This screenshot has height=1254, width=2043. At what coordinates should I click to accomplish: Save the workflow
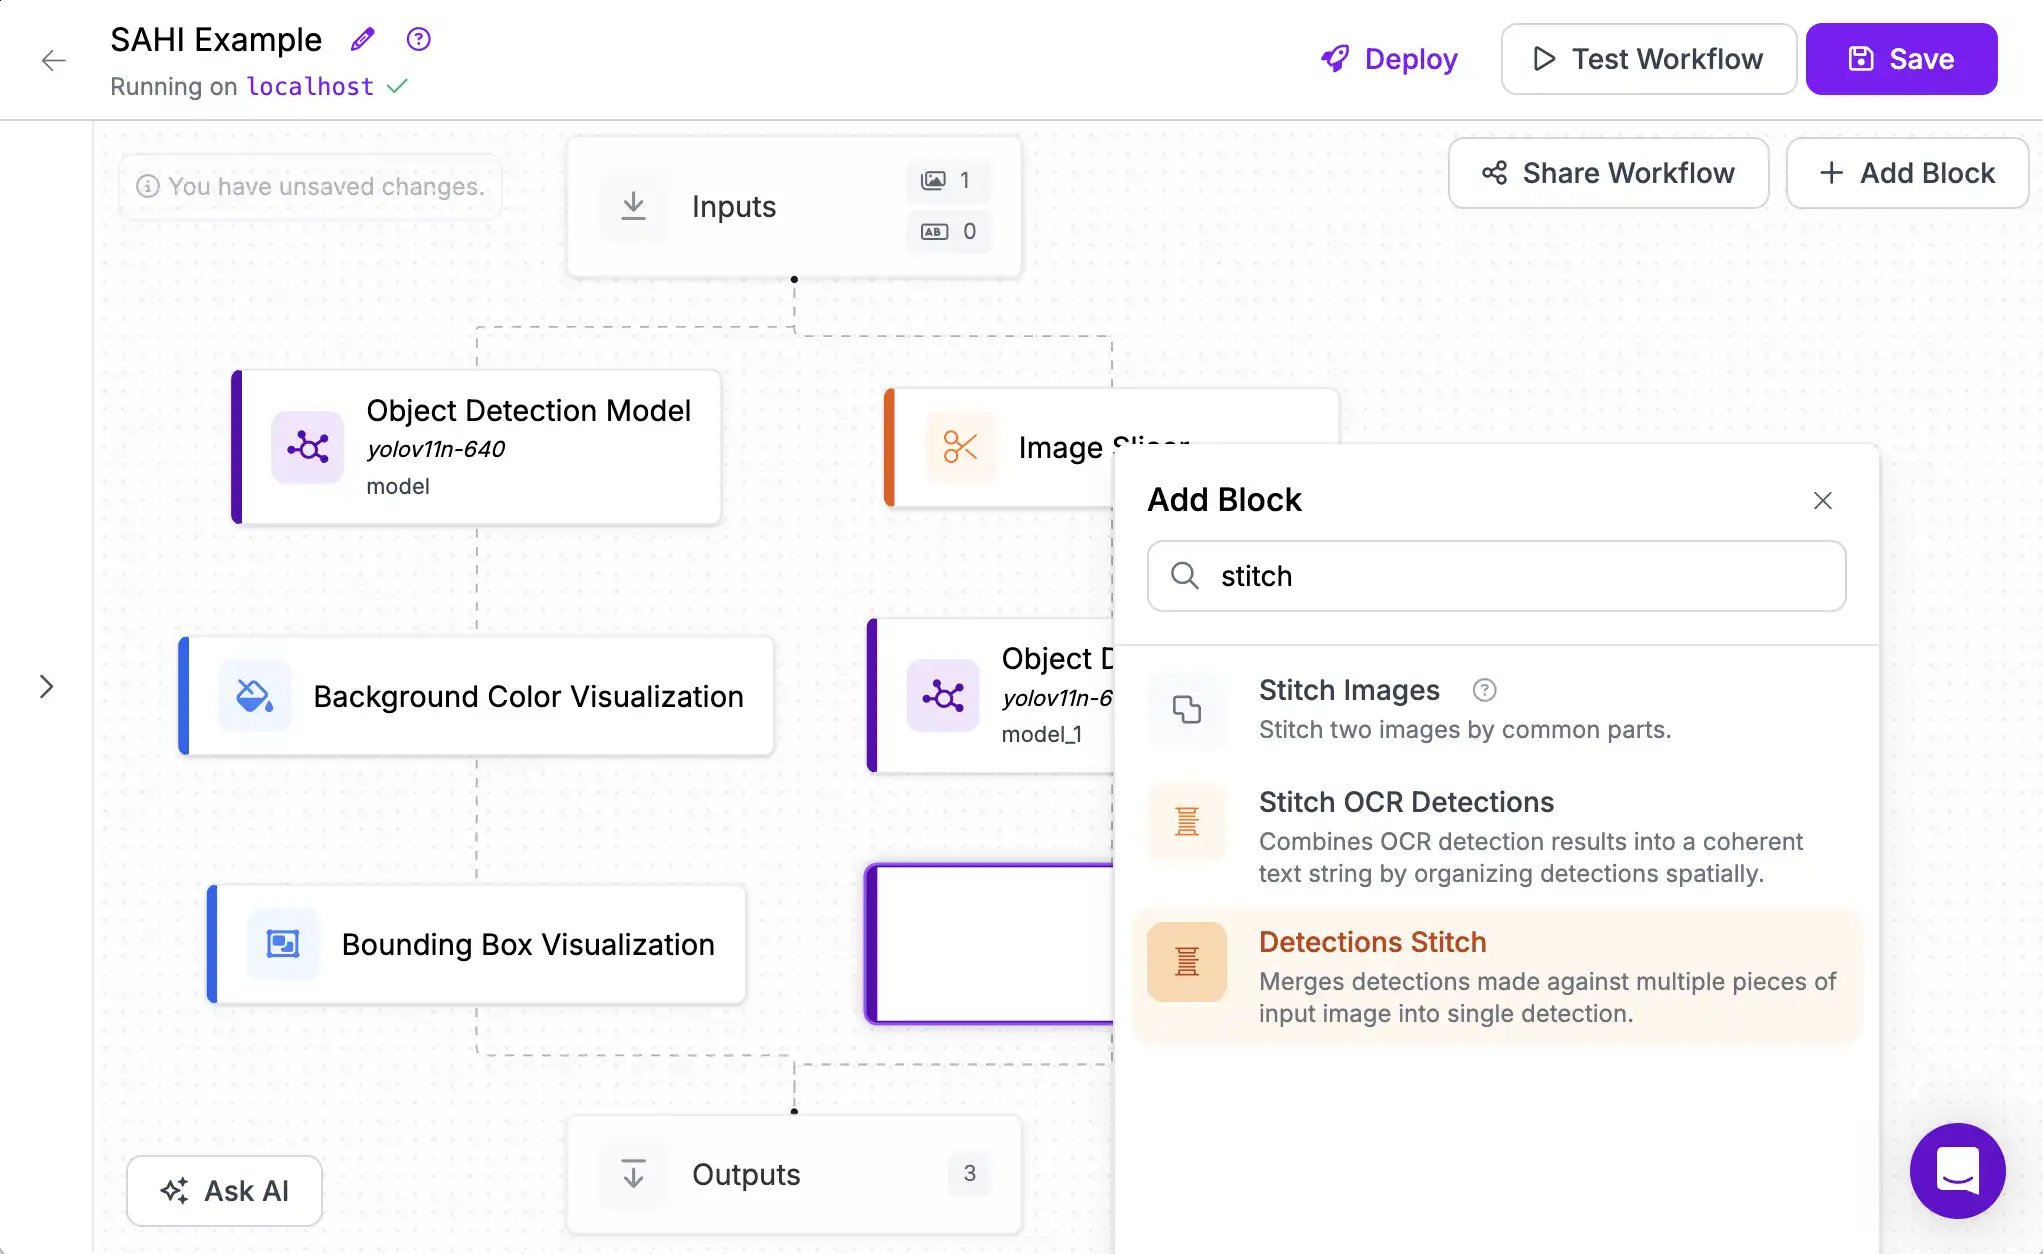point(1901,59)
